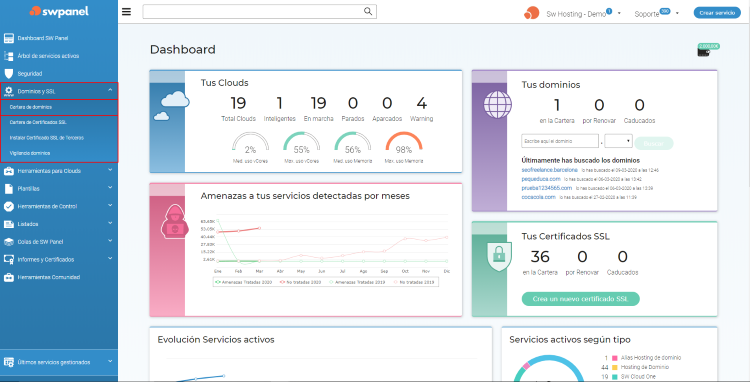
Task: Open the cocacola.com link
Action: click(539, 197)
